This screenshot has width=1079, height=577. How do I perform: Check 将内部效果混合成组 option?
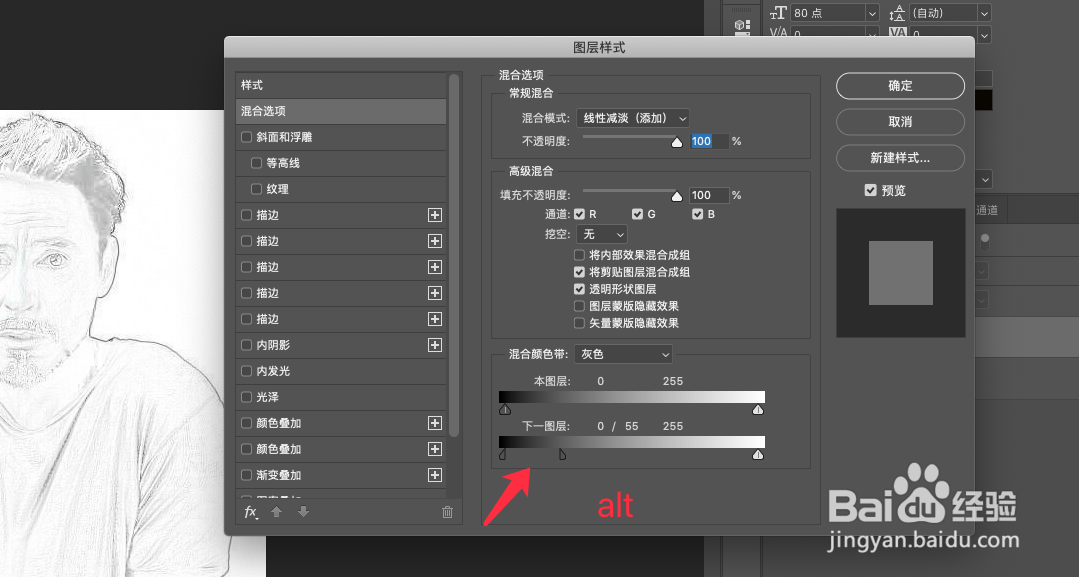579,255
